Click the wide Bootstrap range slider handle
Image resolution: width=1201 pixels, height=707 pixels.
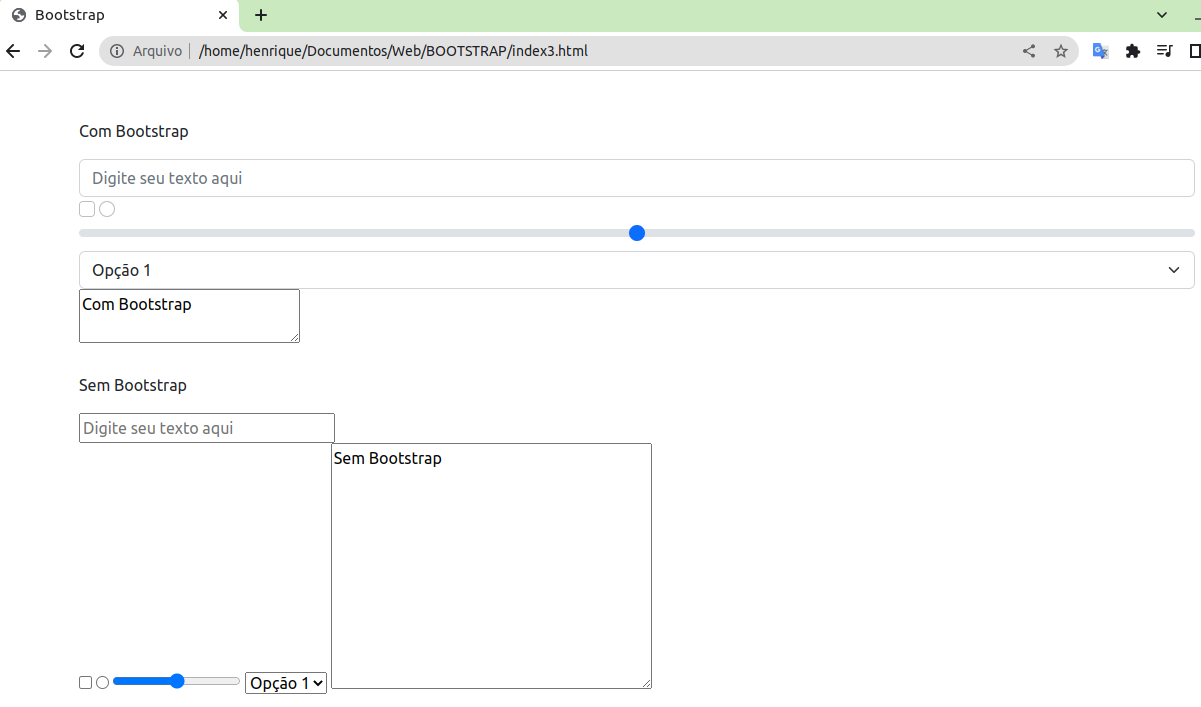(x=637, y=233)
